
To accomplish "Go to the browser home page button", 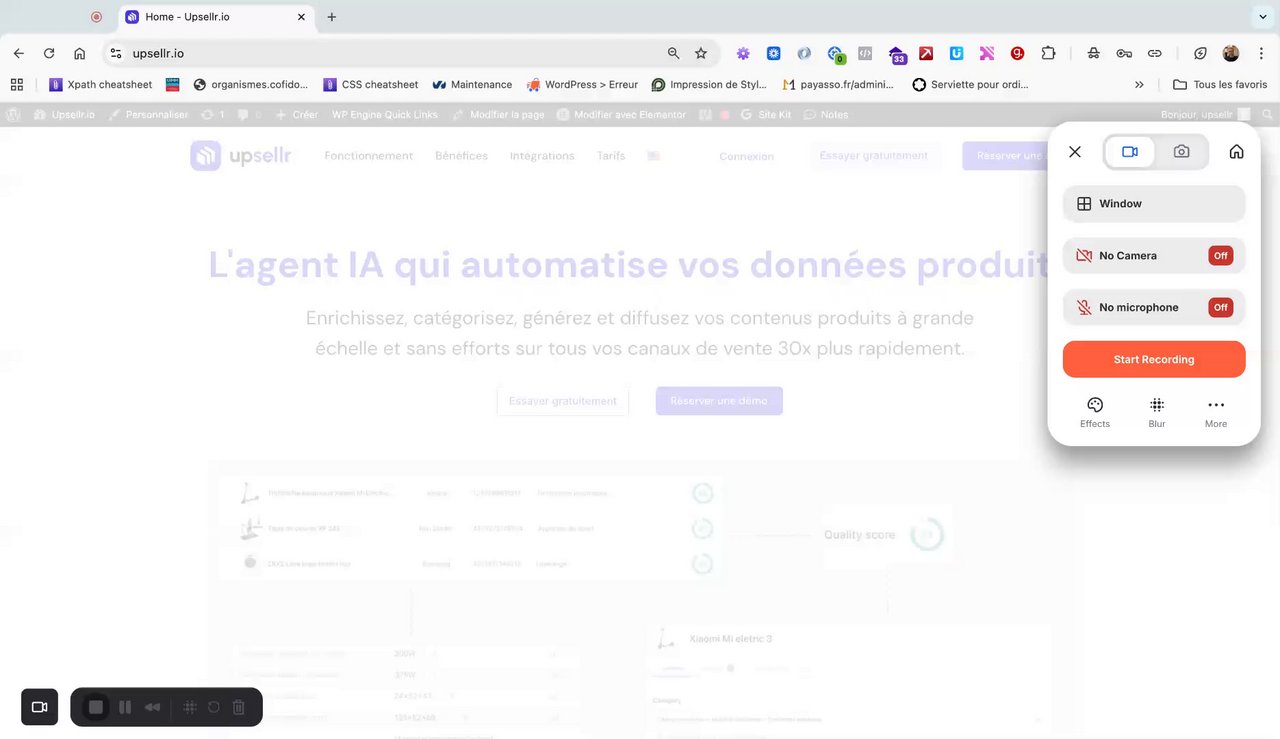I will (x=80, y=53).
